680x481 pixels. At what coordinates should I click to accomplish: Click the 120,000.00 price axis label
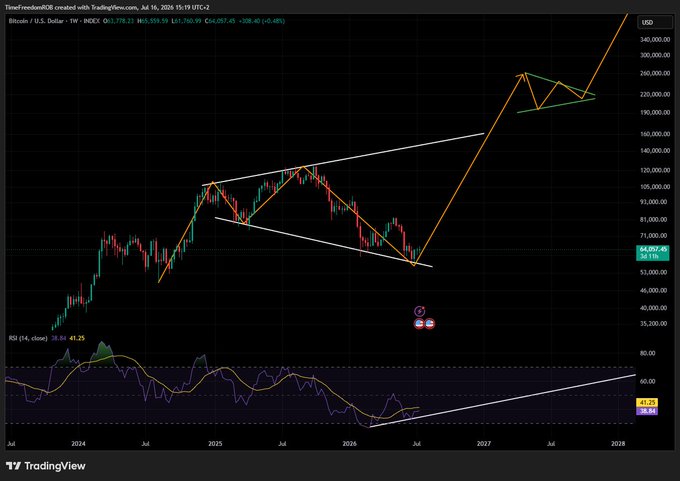click(655, 170)
